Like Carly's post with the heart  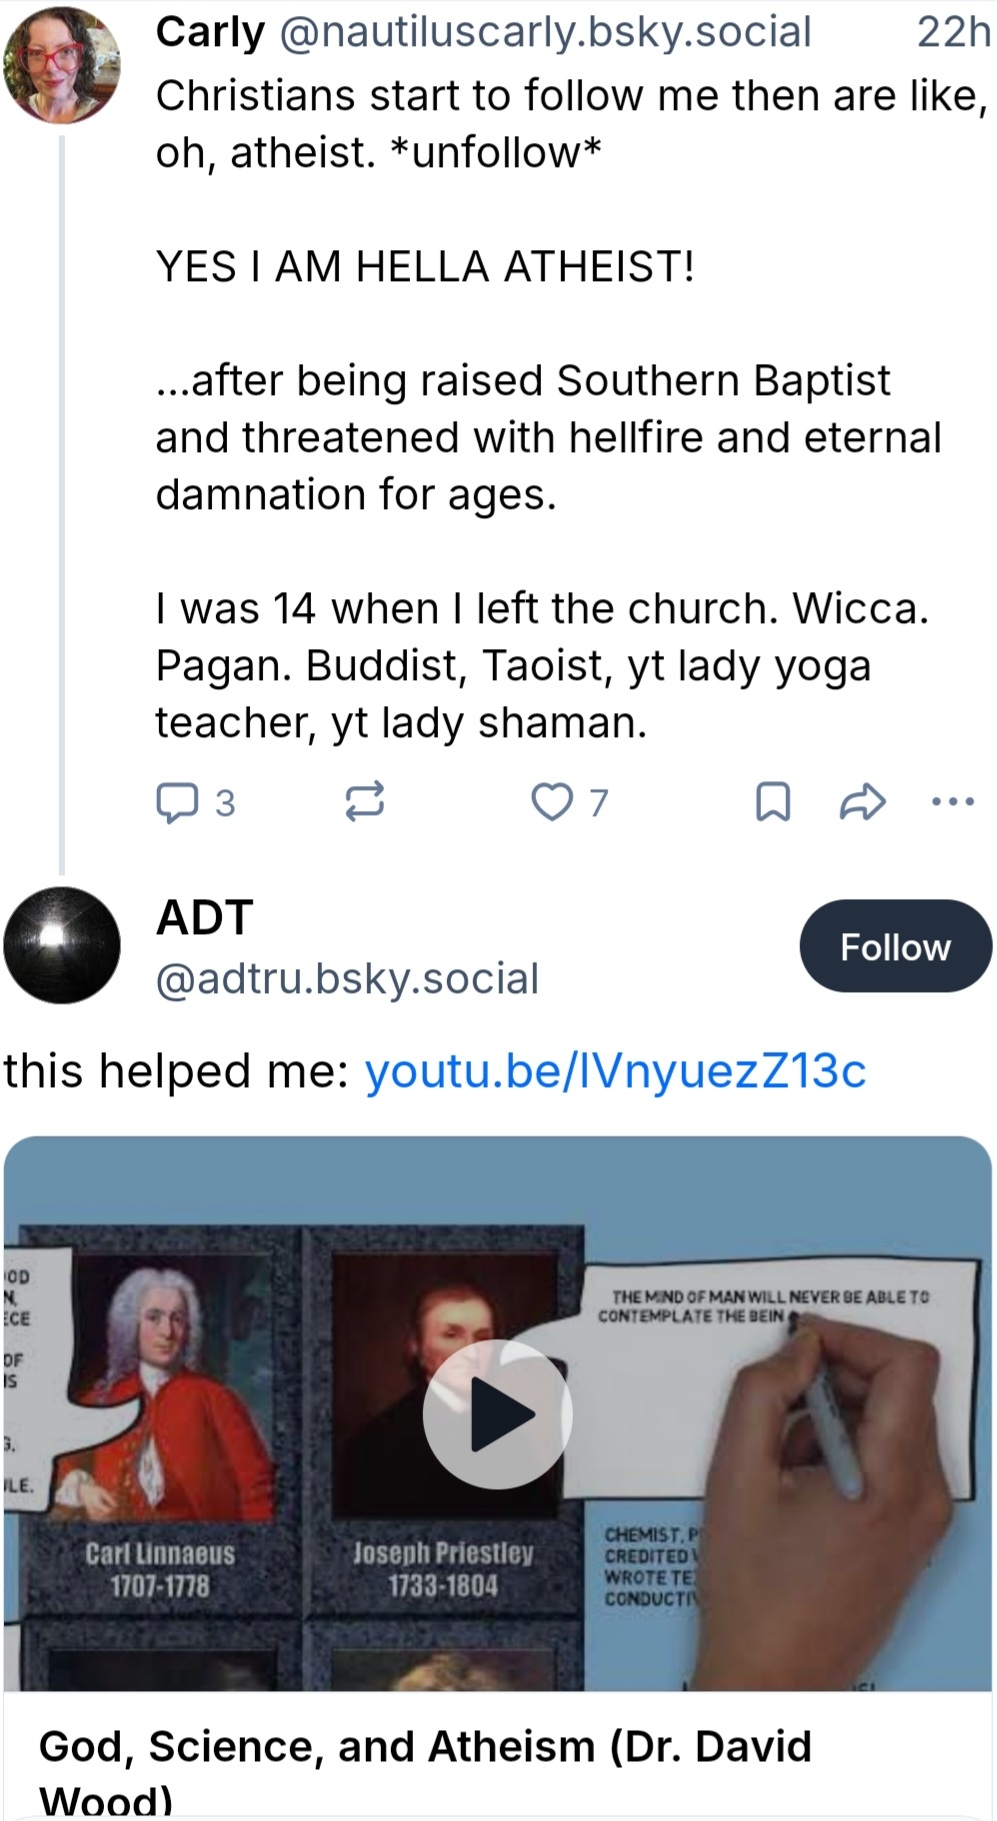pos(551,802)
